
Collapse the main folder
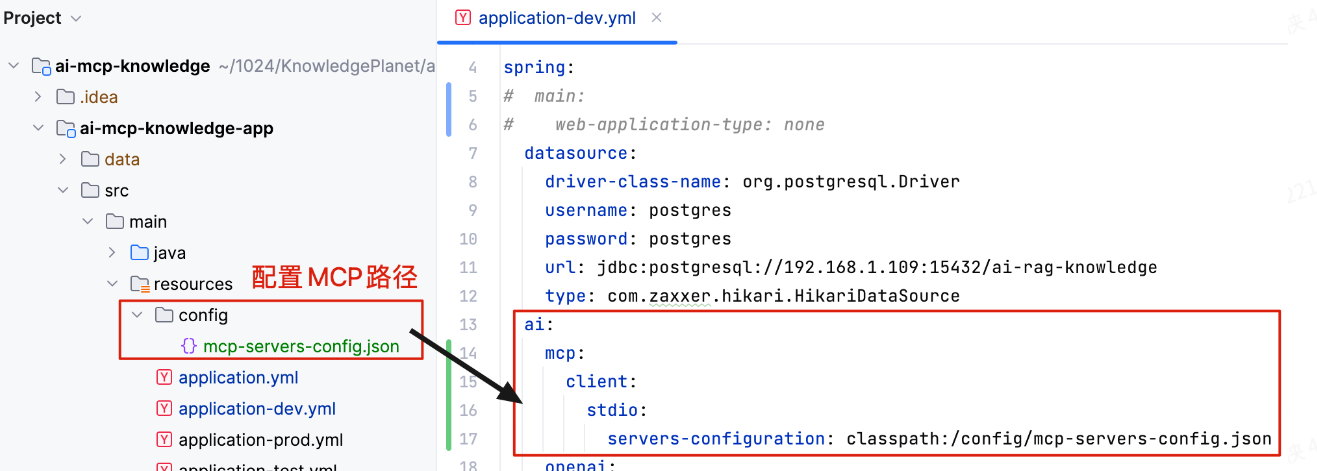click(x=87, y=221)
